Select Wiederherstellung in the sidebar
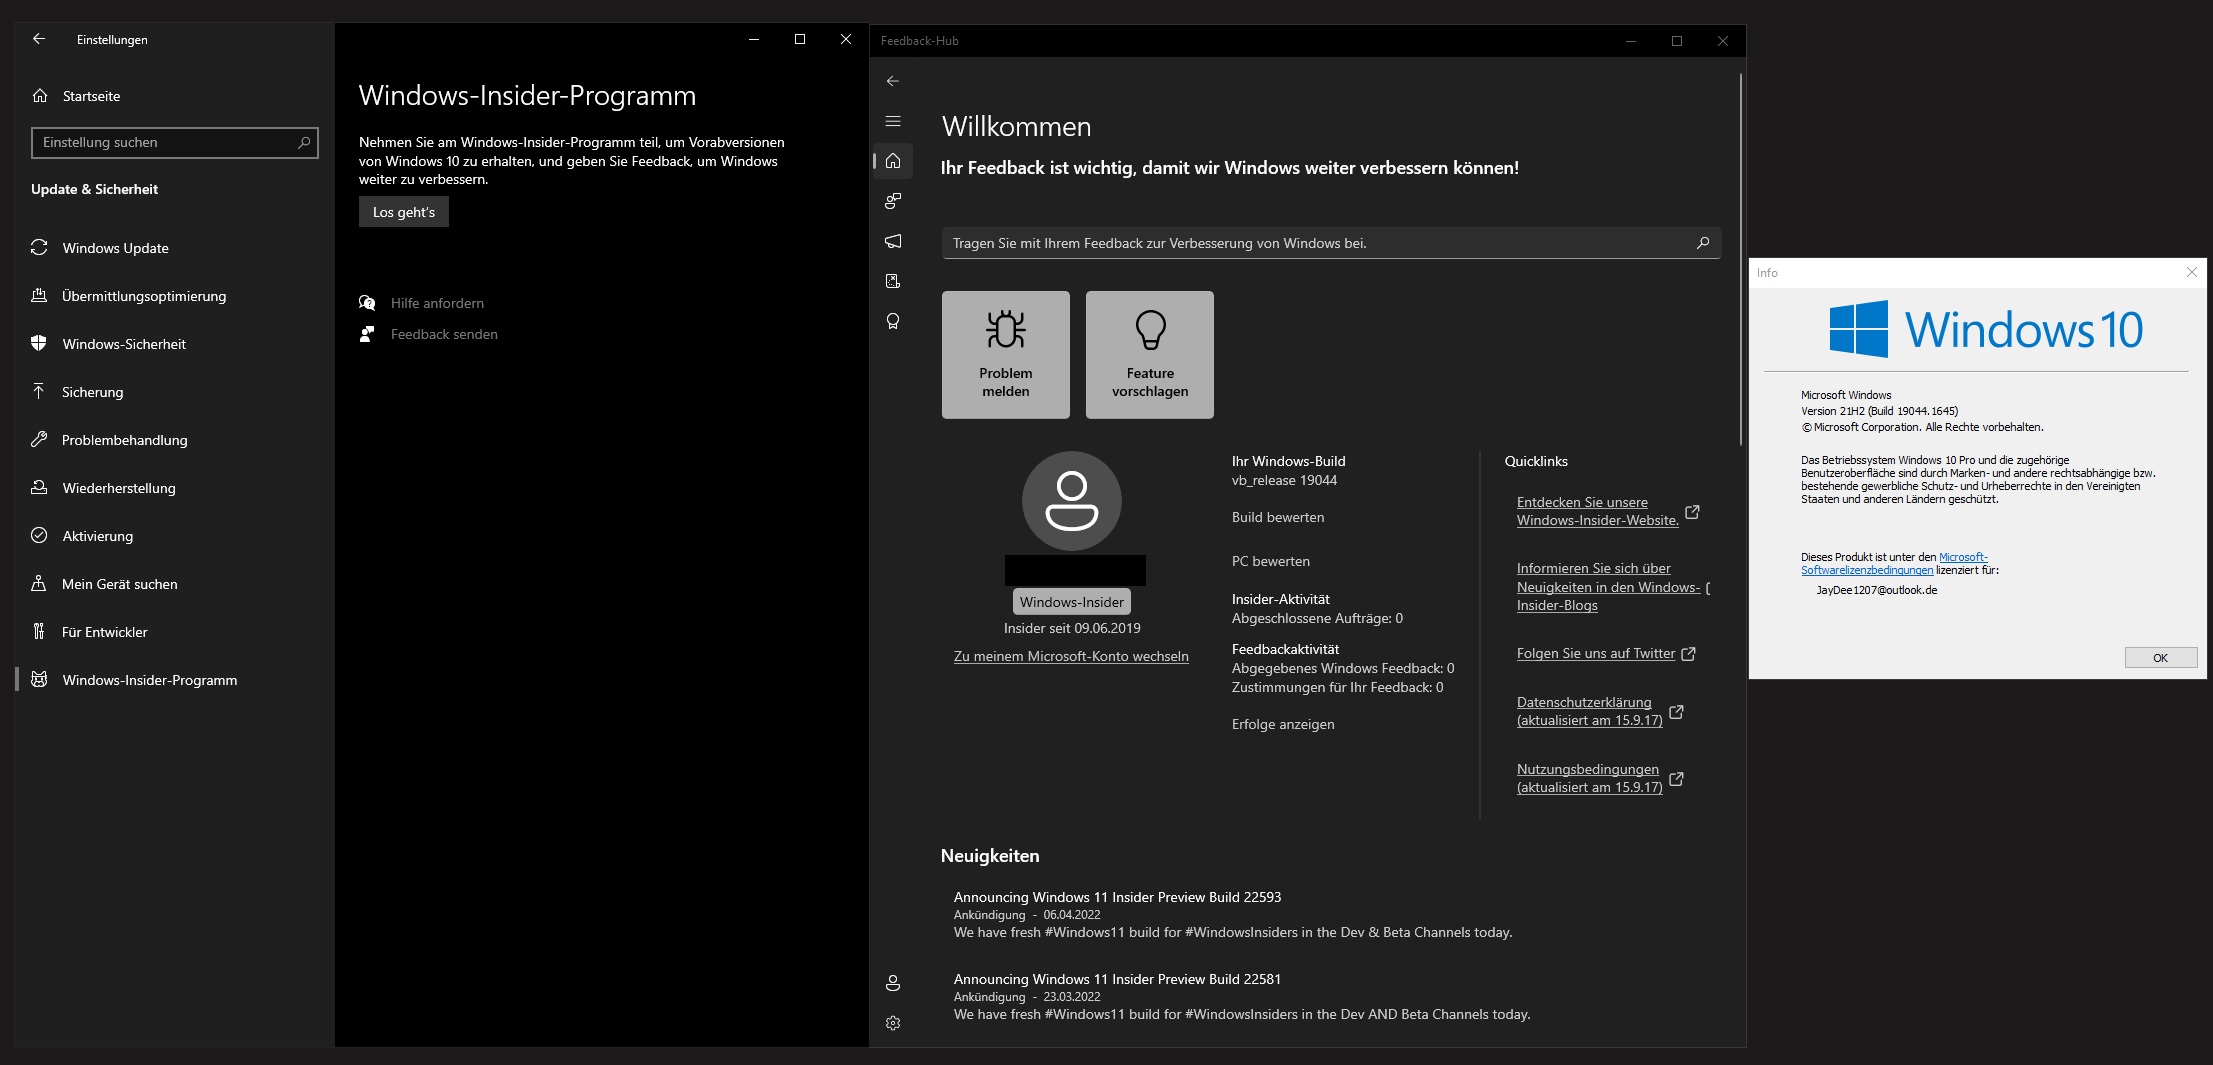The image size is (2213, 1065). point(118,488)
